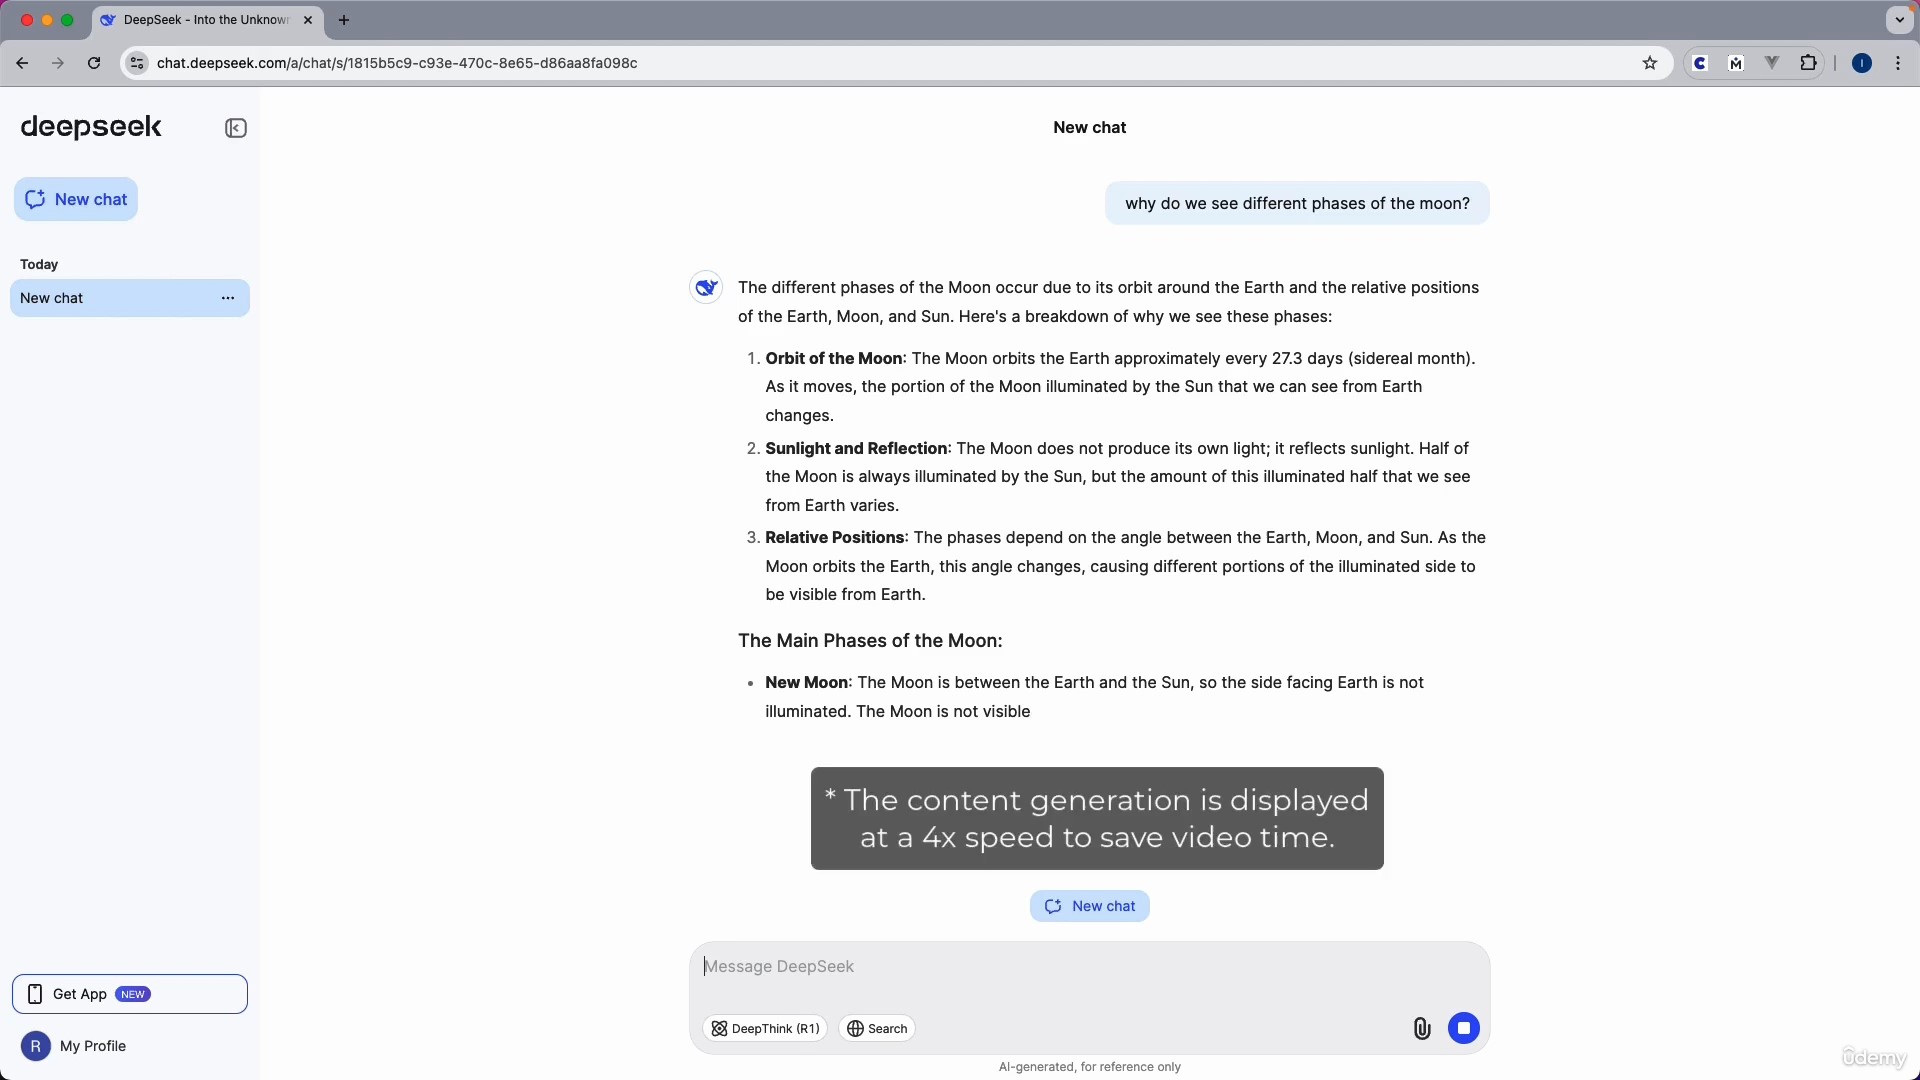
Task: Go forward in browser history
Action: click(x=58, y=63)
